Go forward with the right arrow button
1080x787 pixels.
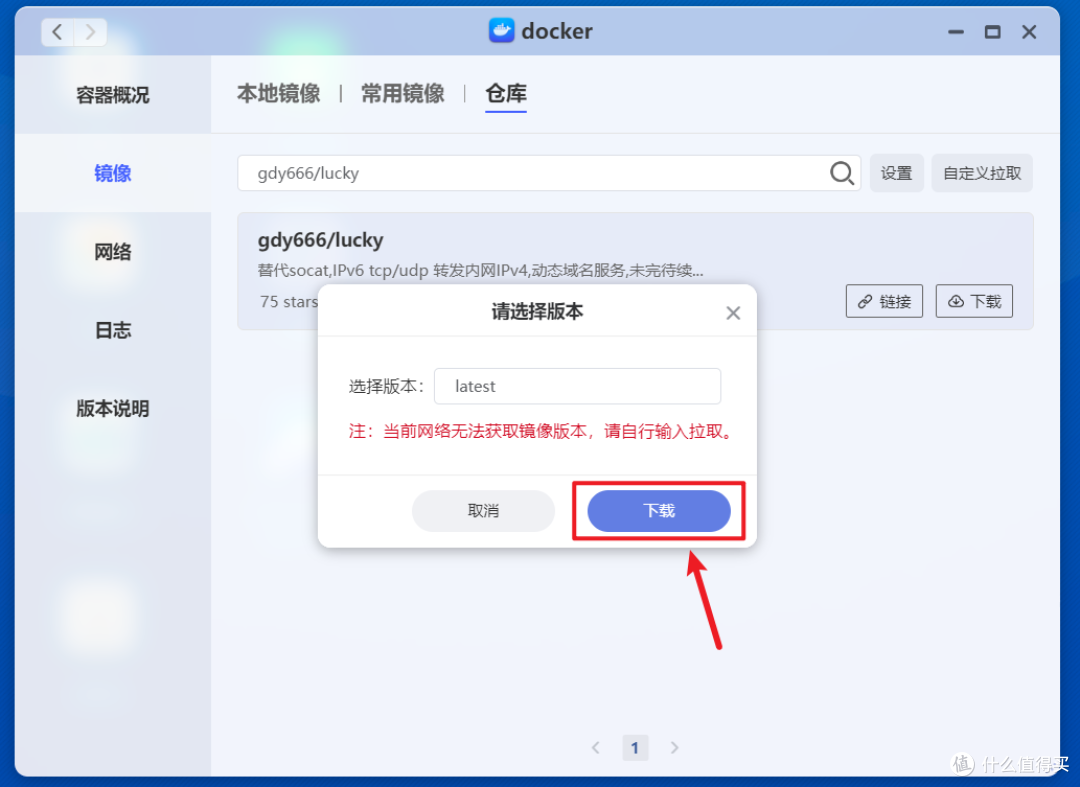tap(90, 32)
